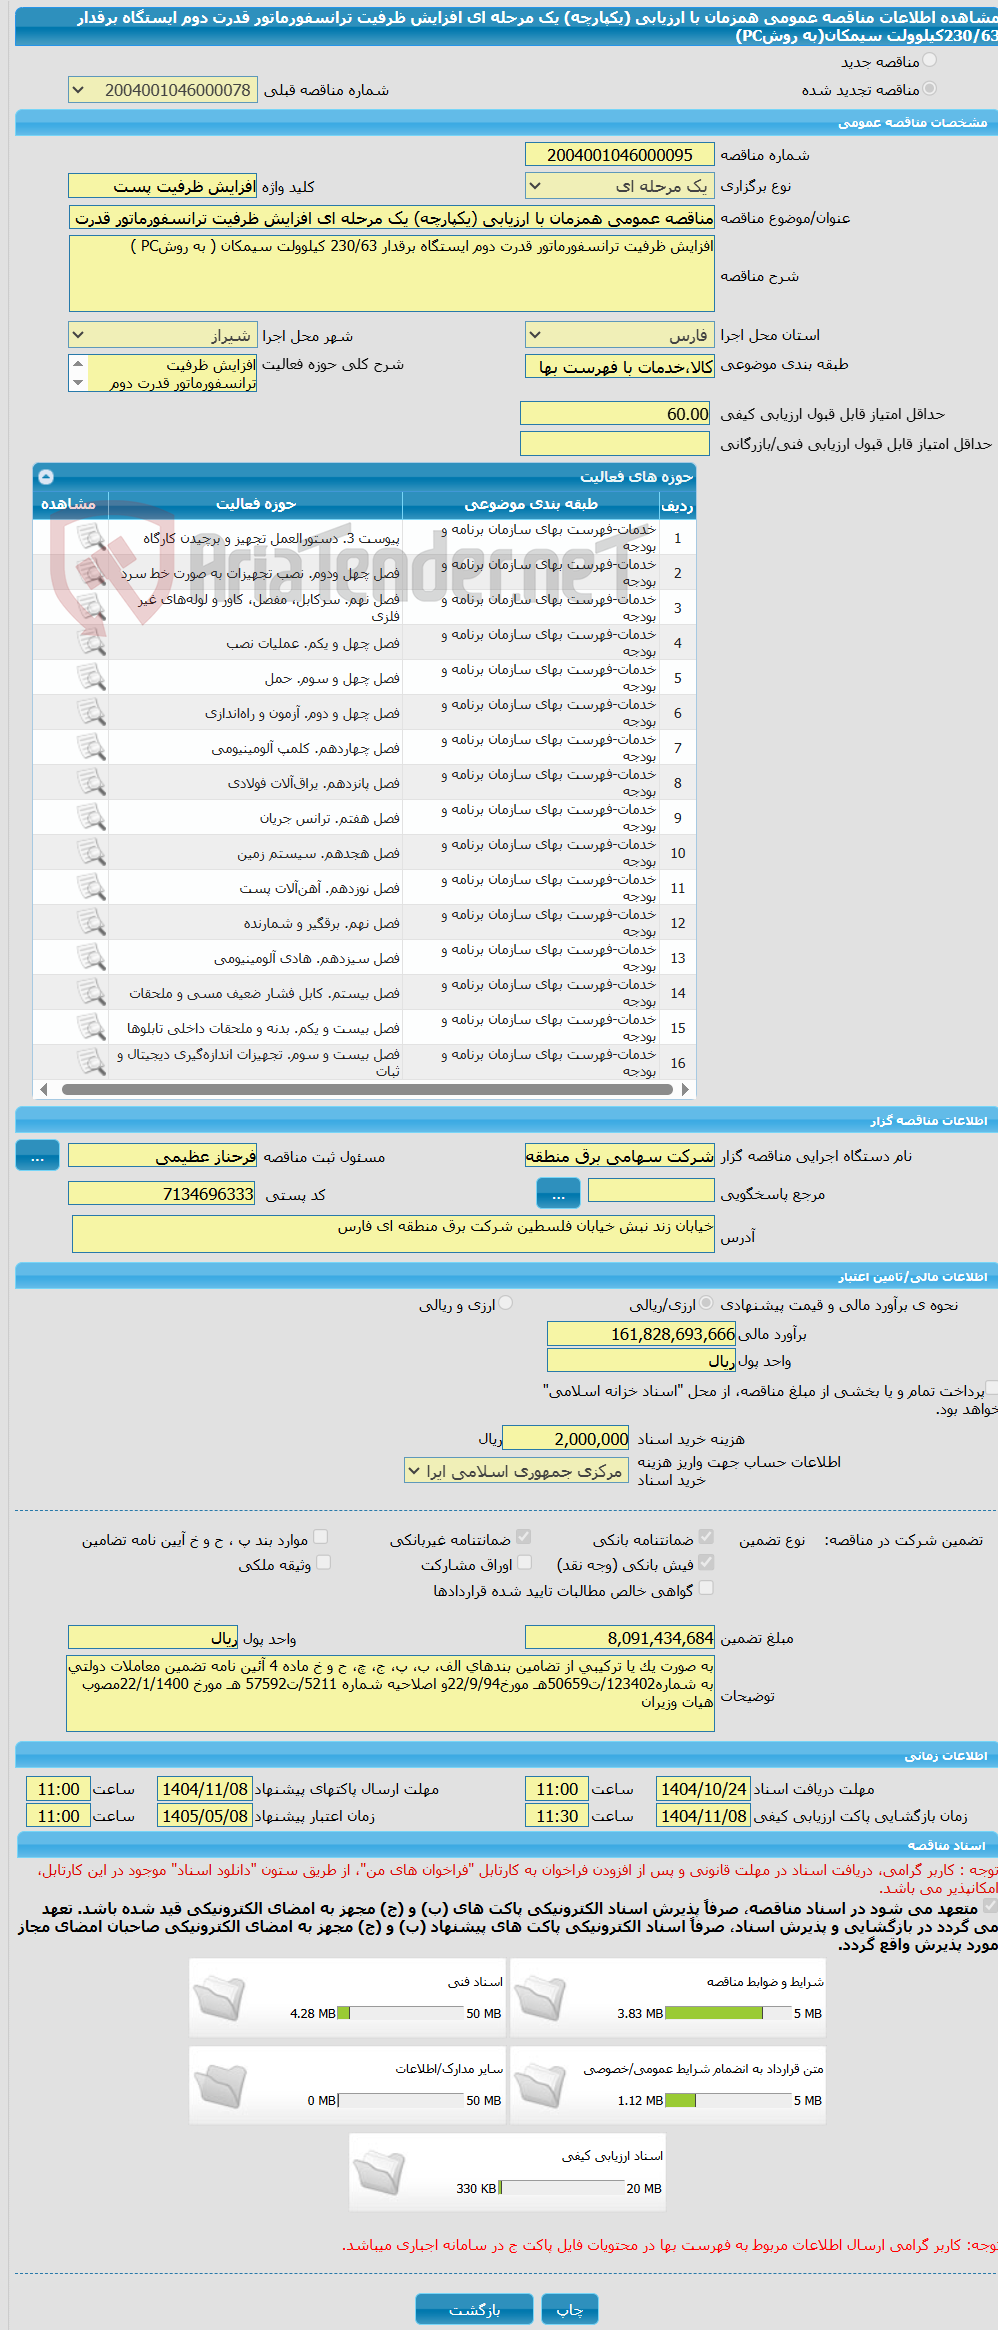Open استان محل اجرا dropdown

(x=620, y=335)
